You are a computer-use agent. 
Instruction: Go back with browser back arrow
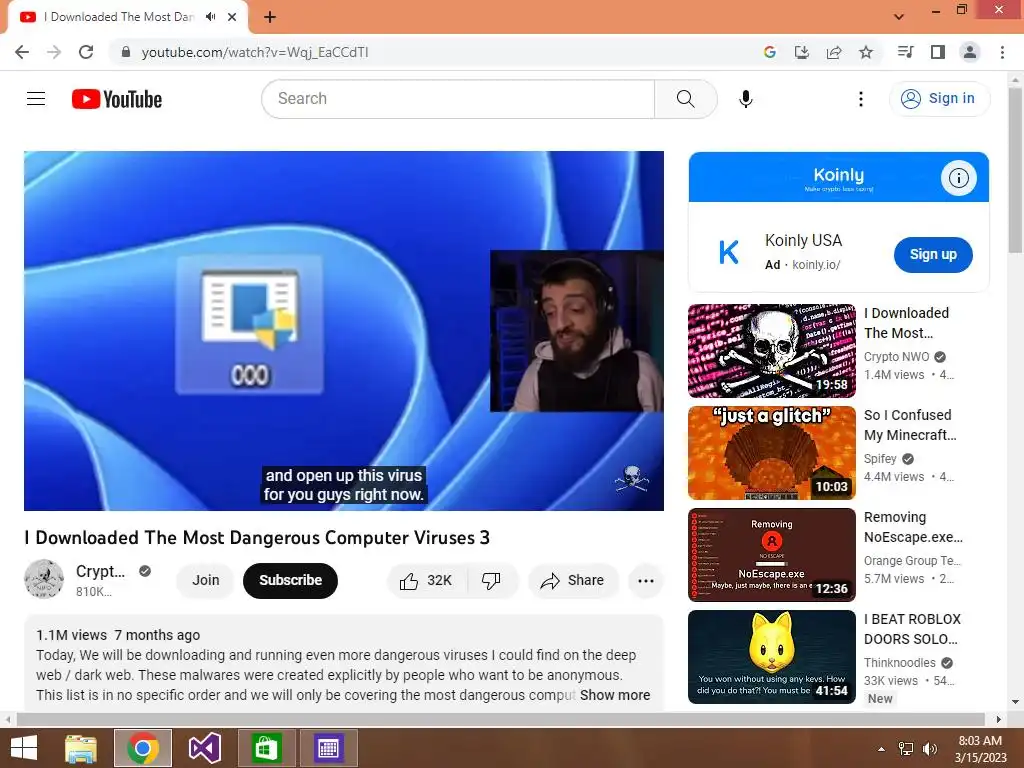coord(22,52)
